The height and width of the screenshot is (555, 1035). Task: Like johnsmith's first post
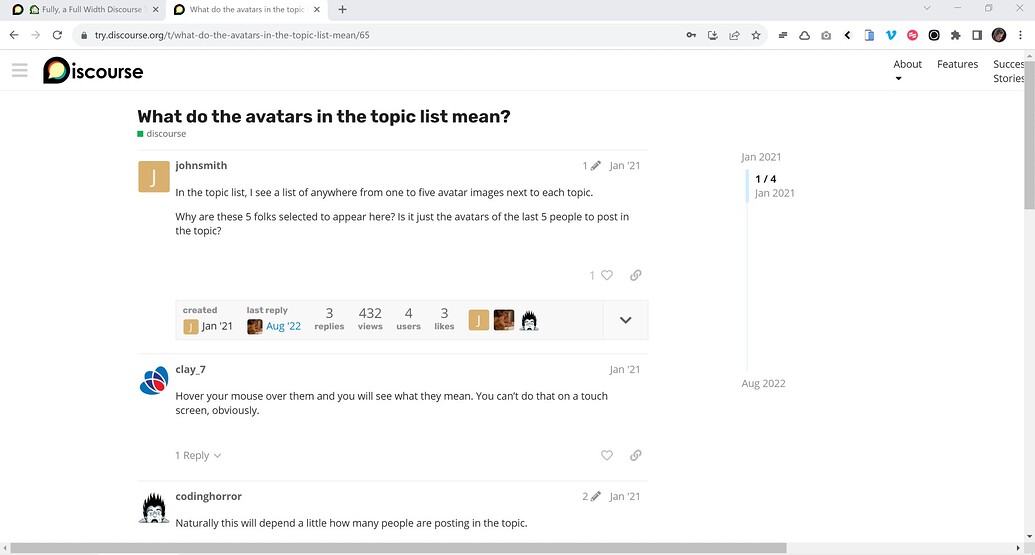click(606, 275)
